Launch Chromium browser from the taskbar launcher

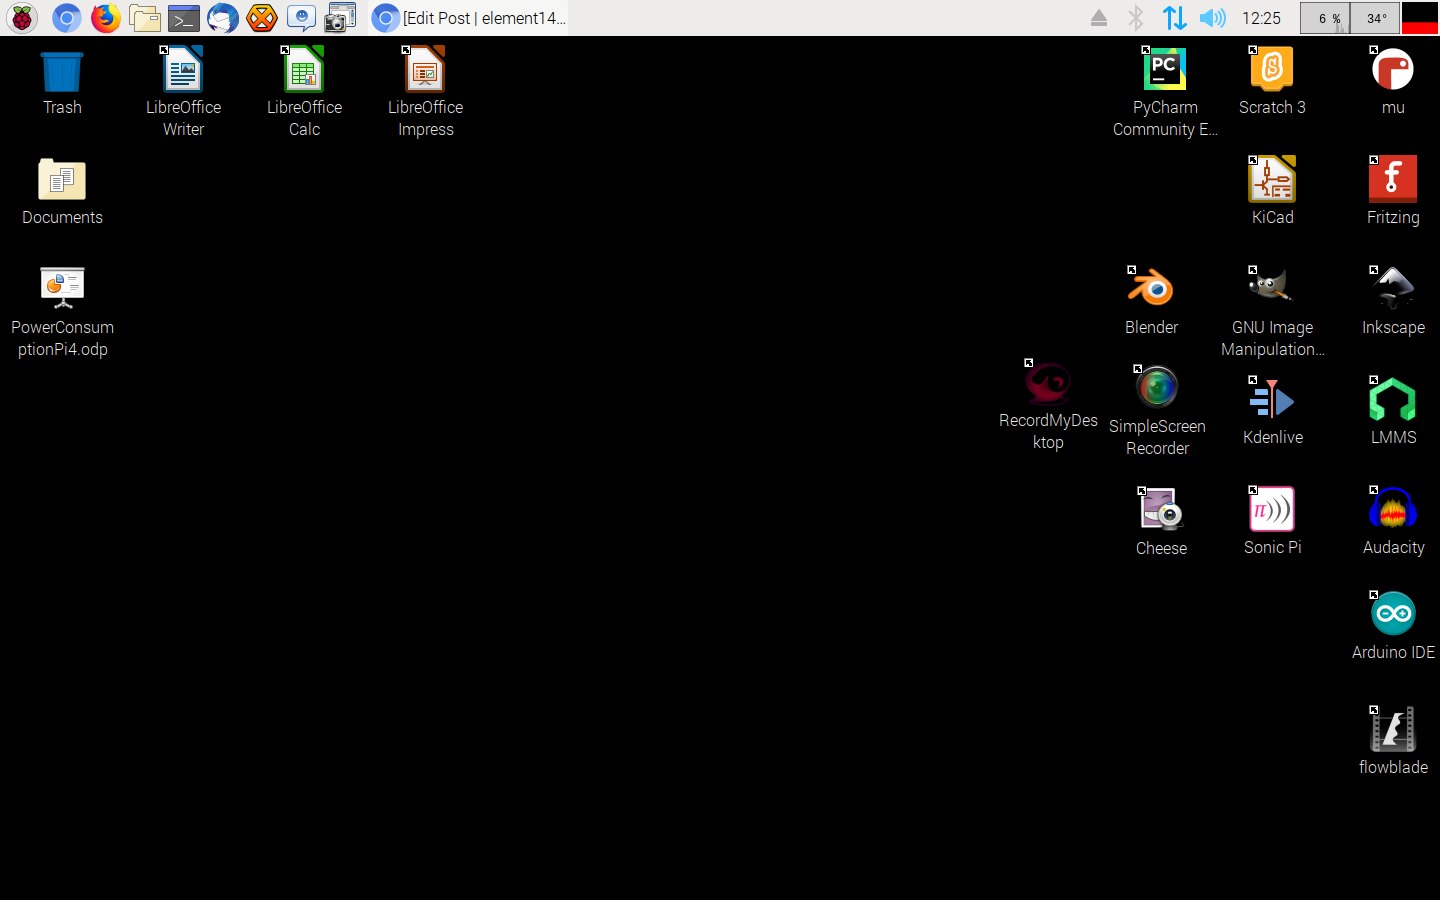[x=66, y=18]
